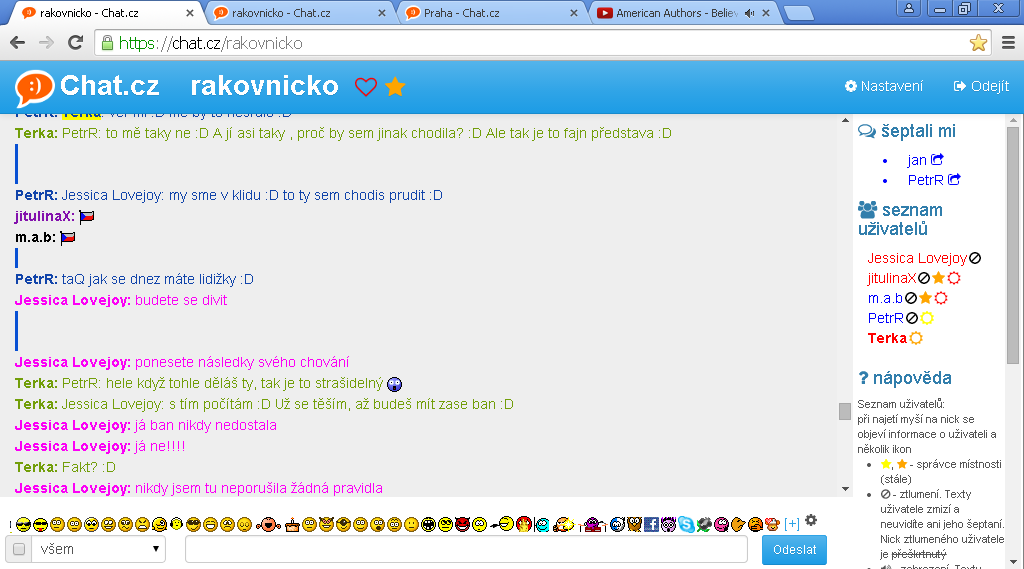Click PetrR nick in 'taQ jak se dnez' message
The width and height of the screenshot is (1024, 569).
[x=36, y=280]
